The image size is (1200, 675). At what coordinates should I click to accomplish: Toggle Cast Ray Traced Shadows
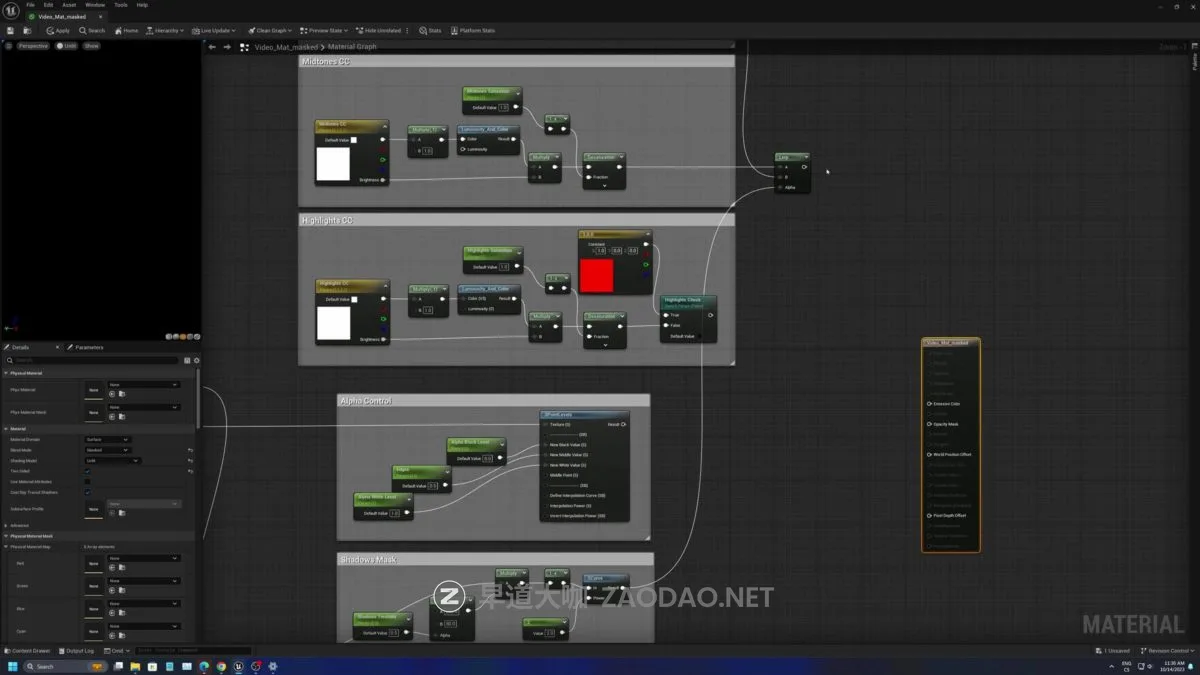[87, 492]
